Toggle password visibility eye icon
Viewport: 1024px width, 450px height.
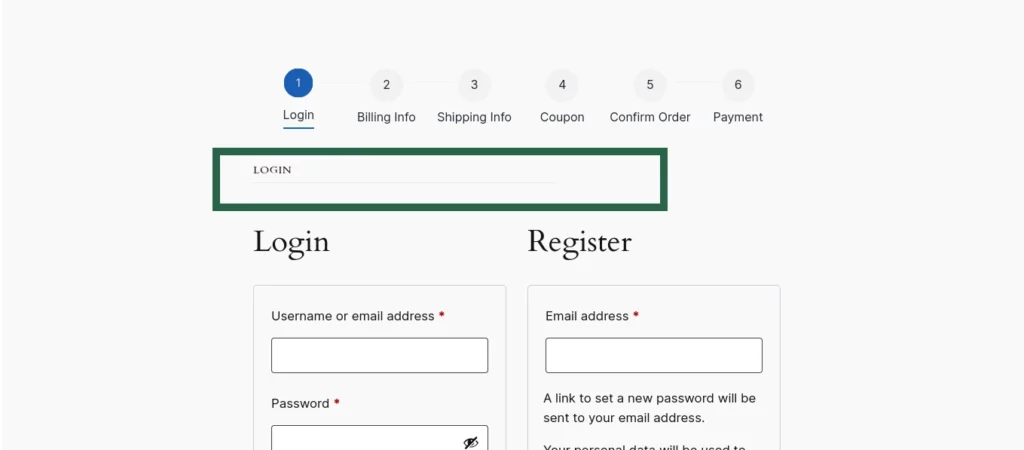471,442
